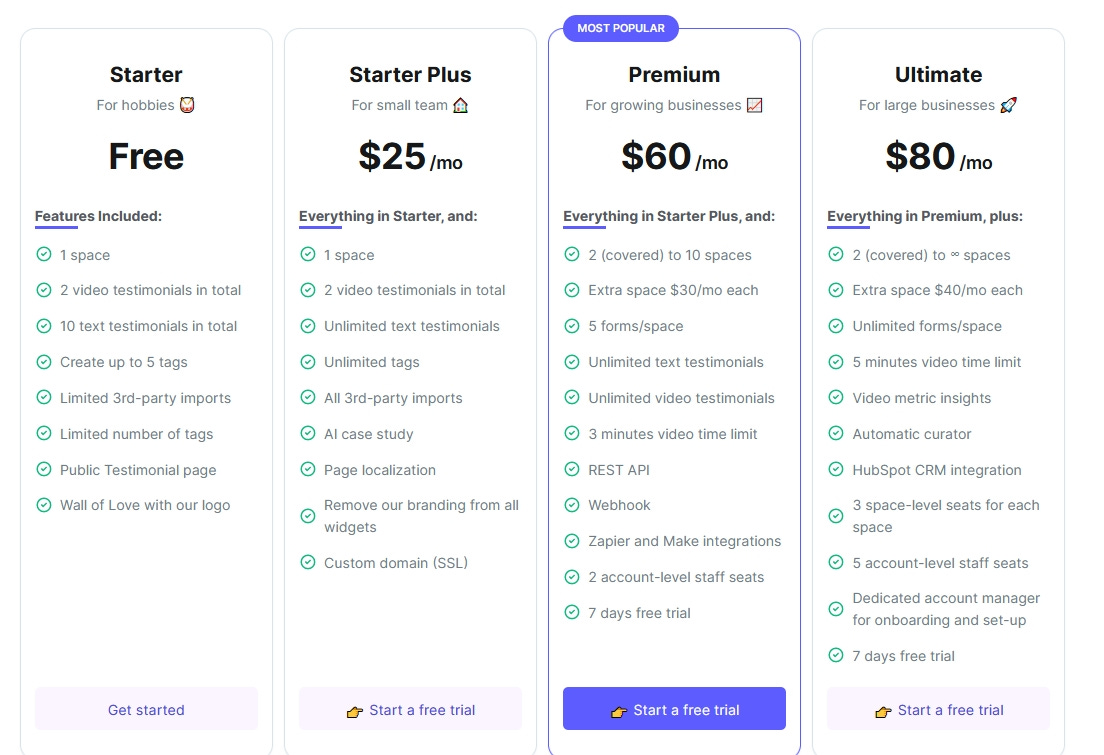The height and width of the screenshot is (755, 1104).
Task: Click the check icon beside HubSpot CRM integration
Action: click(836, 469)
